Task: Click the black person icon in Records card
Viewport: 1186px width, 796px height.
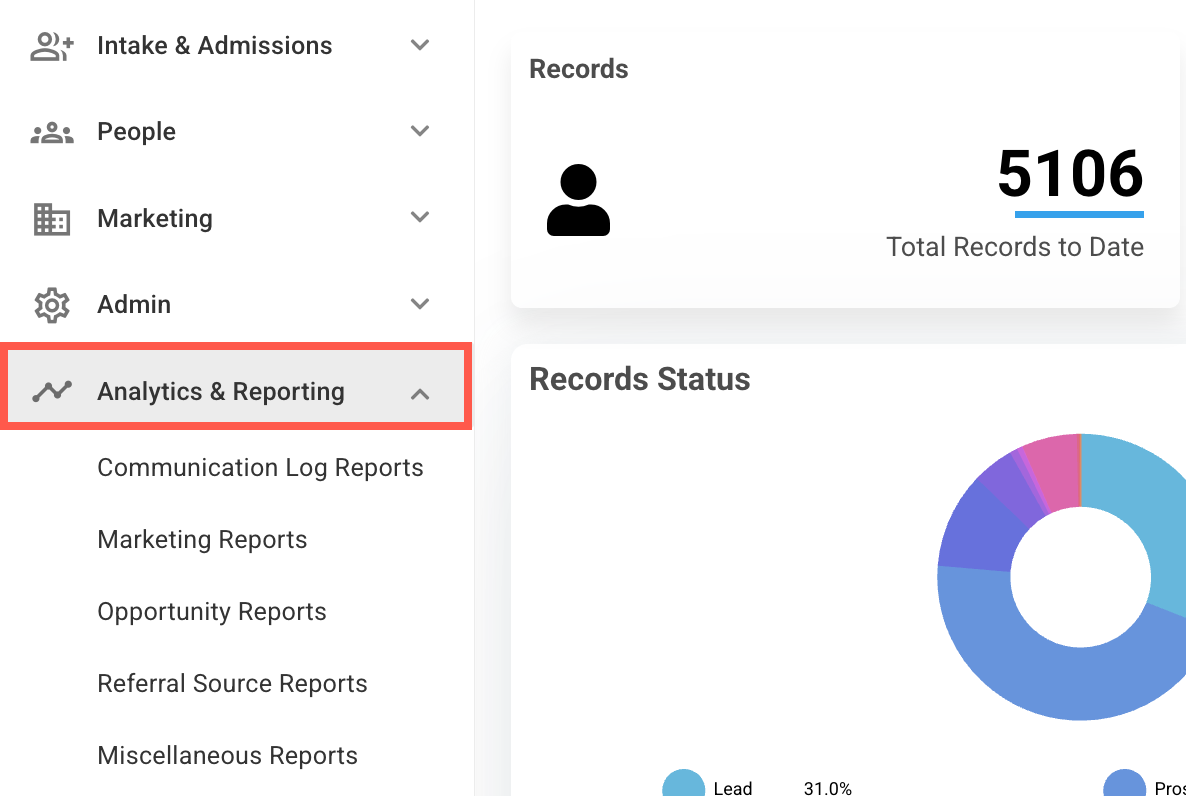Action: click(579, 200)
